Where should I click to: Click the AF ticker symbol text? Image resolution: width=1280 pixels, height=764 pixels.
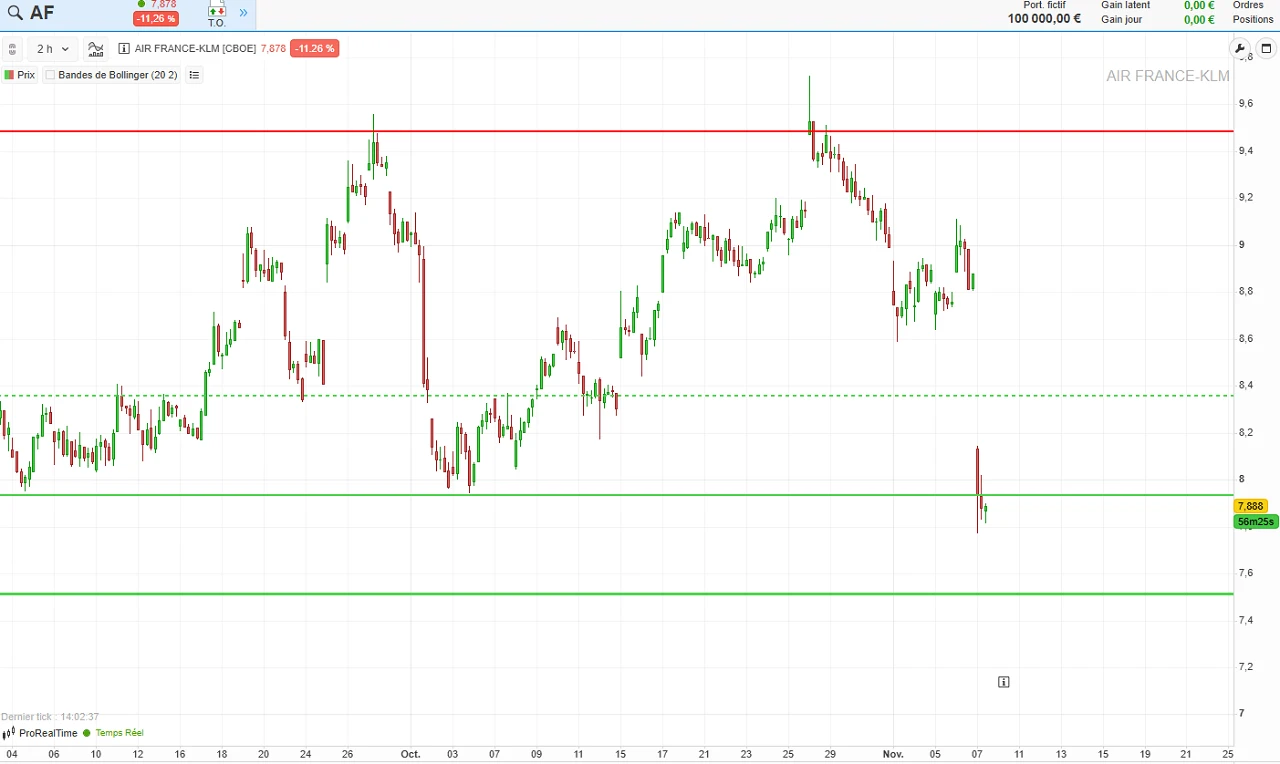pos(42,13)
